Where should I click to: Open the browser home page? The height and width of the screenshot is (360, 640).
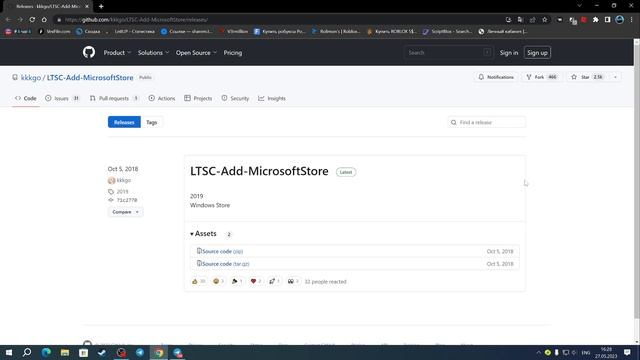tap(44, 20)
